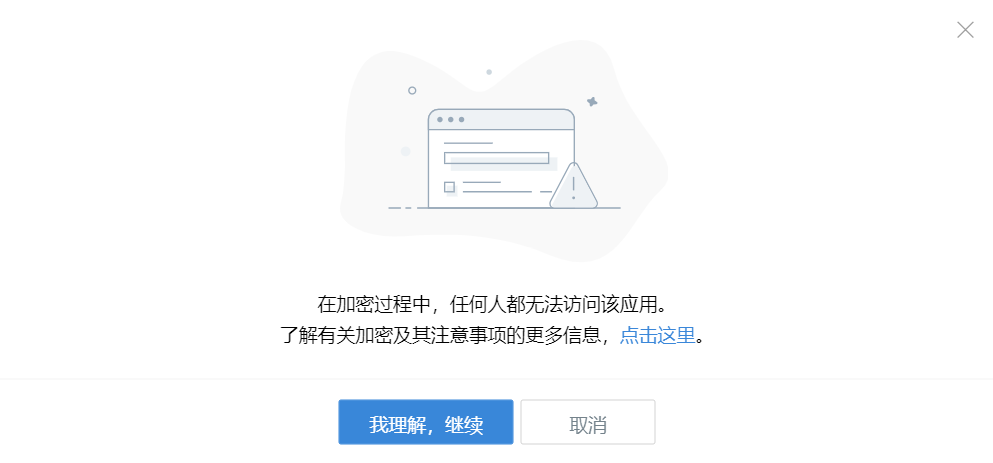Close the encryption warning dialog
This screenshot has height=463, width=993.
(965, 30)
